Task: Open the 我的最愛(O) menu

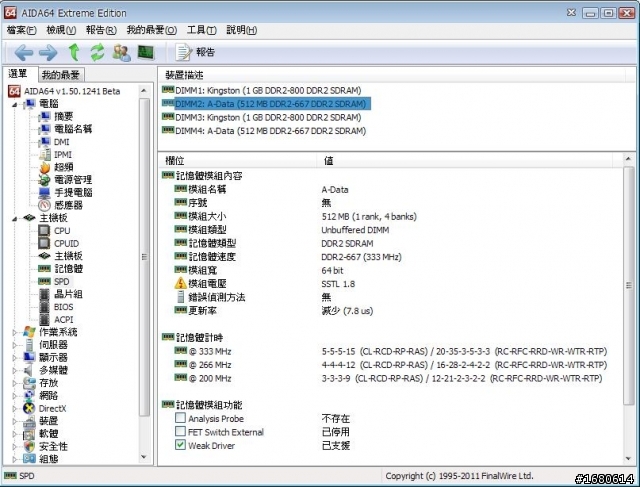Action: (x=151, y=30)
